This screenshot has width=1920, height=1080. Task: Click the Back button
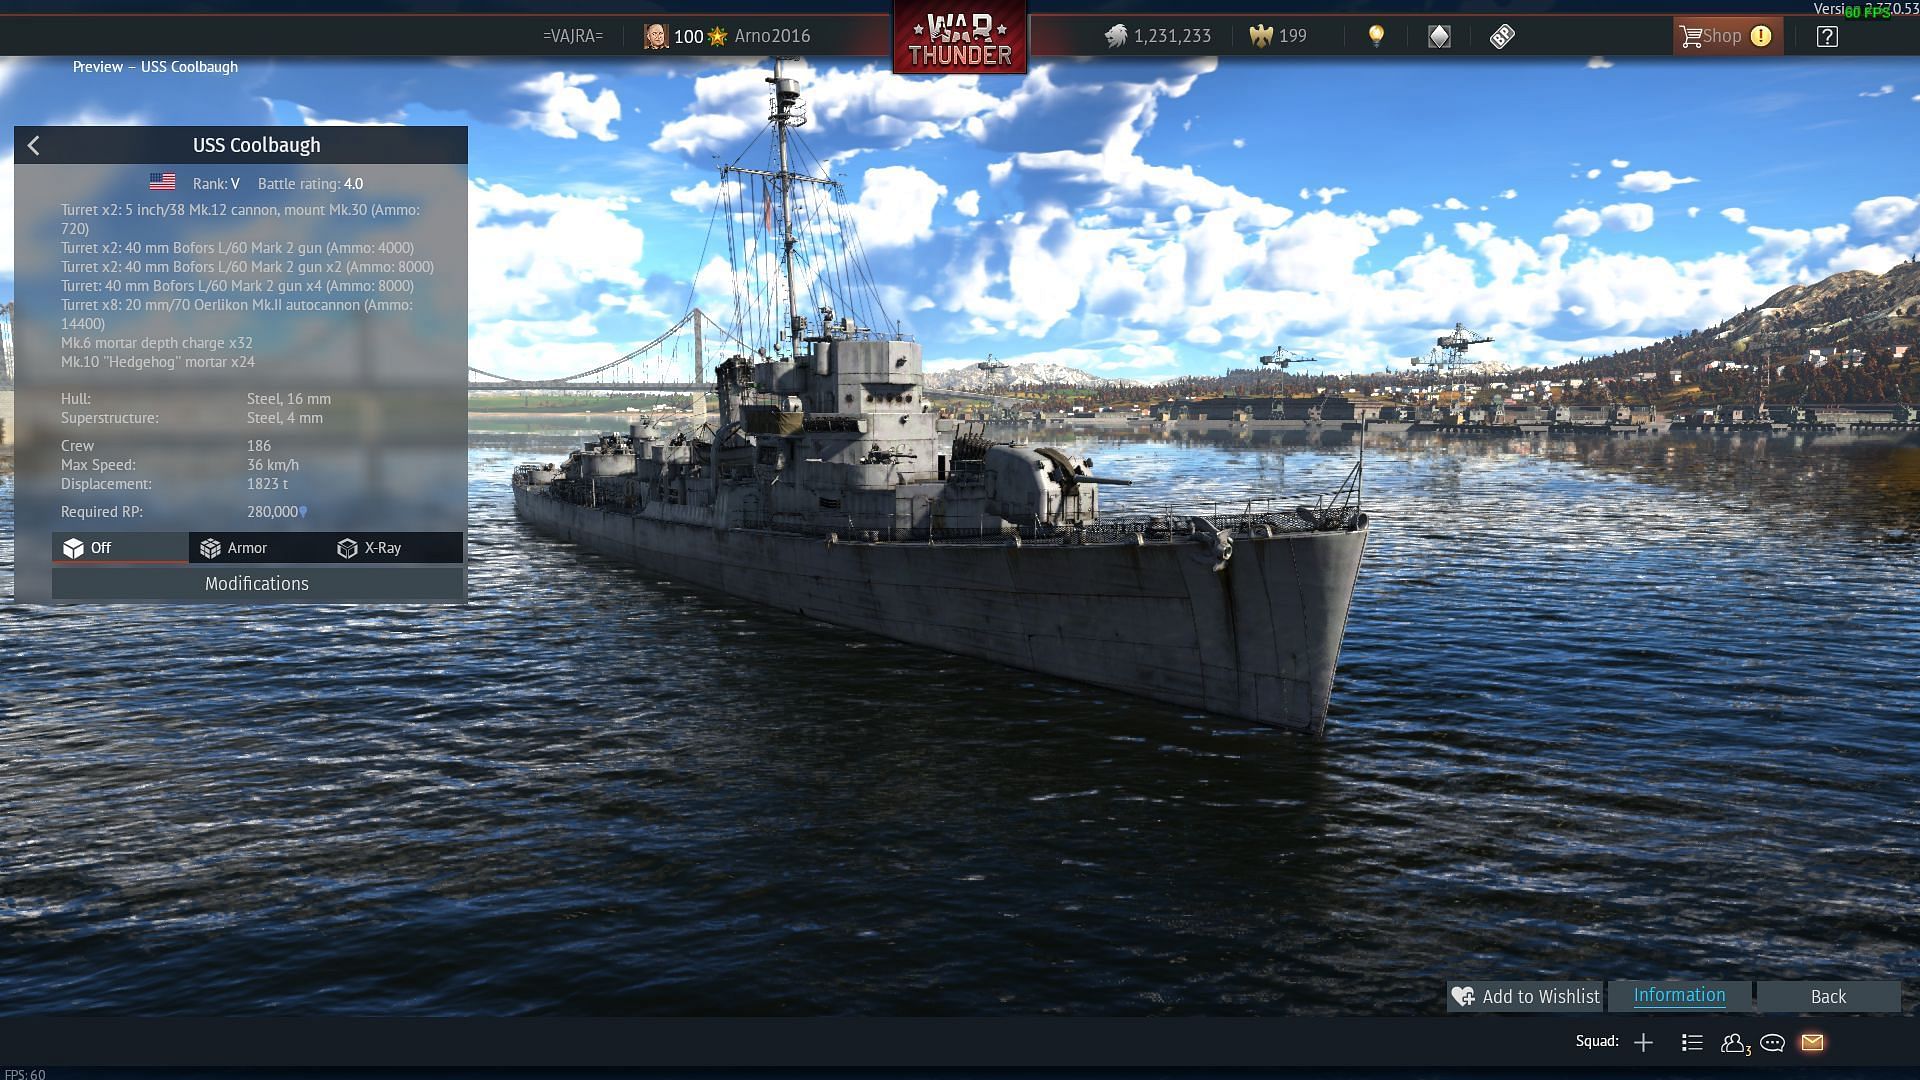pos(1828,996)
